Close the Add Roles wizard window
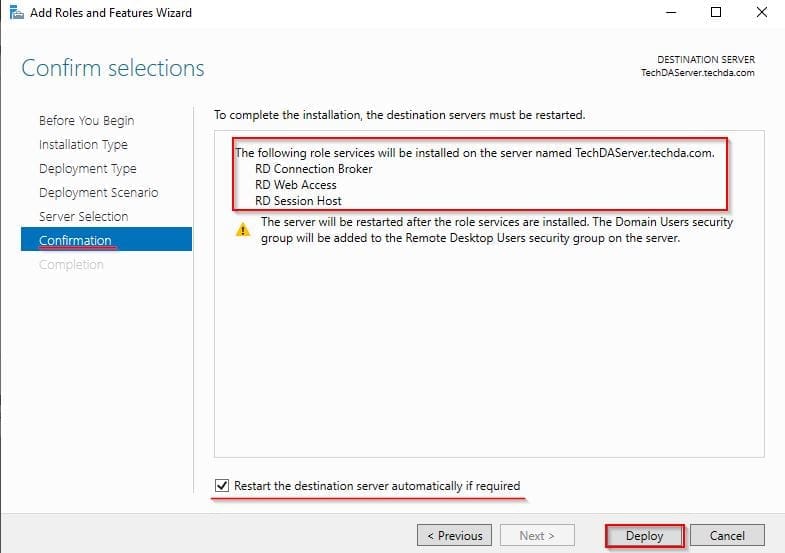785x553 pixels. coord(762,13)
